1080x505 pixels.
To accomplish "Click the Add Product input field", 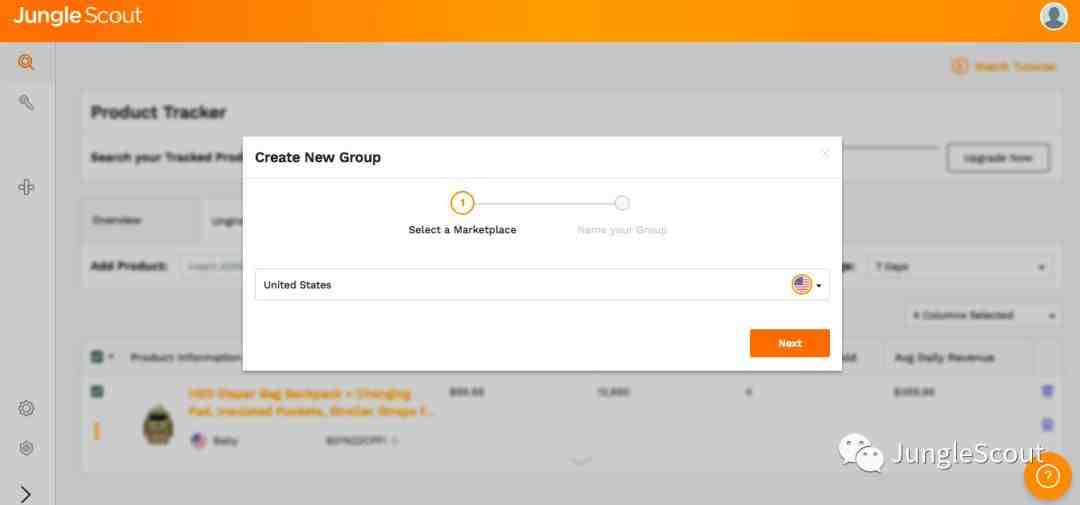I will pos(212,266).
